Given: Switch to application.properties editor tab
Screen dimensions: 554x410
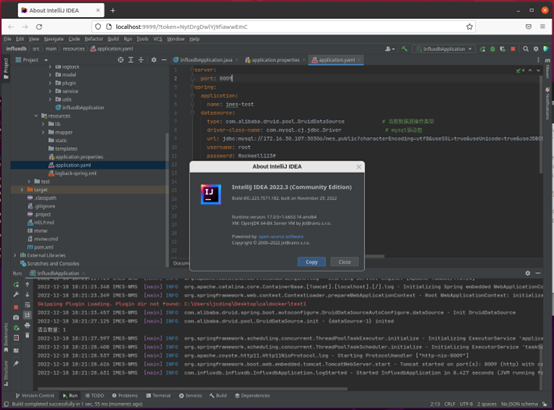Looking at the screenshot, I should click(275, 60).
